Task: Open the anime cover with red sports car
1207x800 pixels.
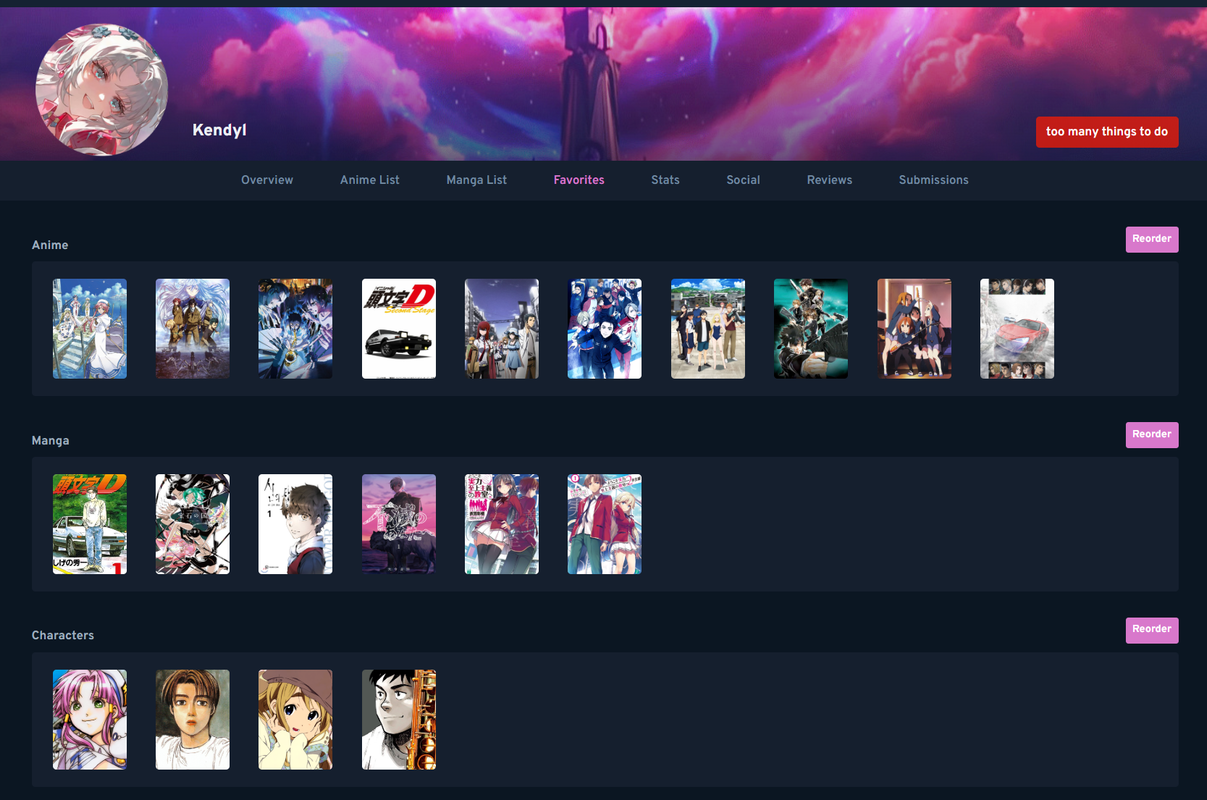Action: click(1017, 329)
